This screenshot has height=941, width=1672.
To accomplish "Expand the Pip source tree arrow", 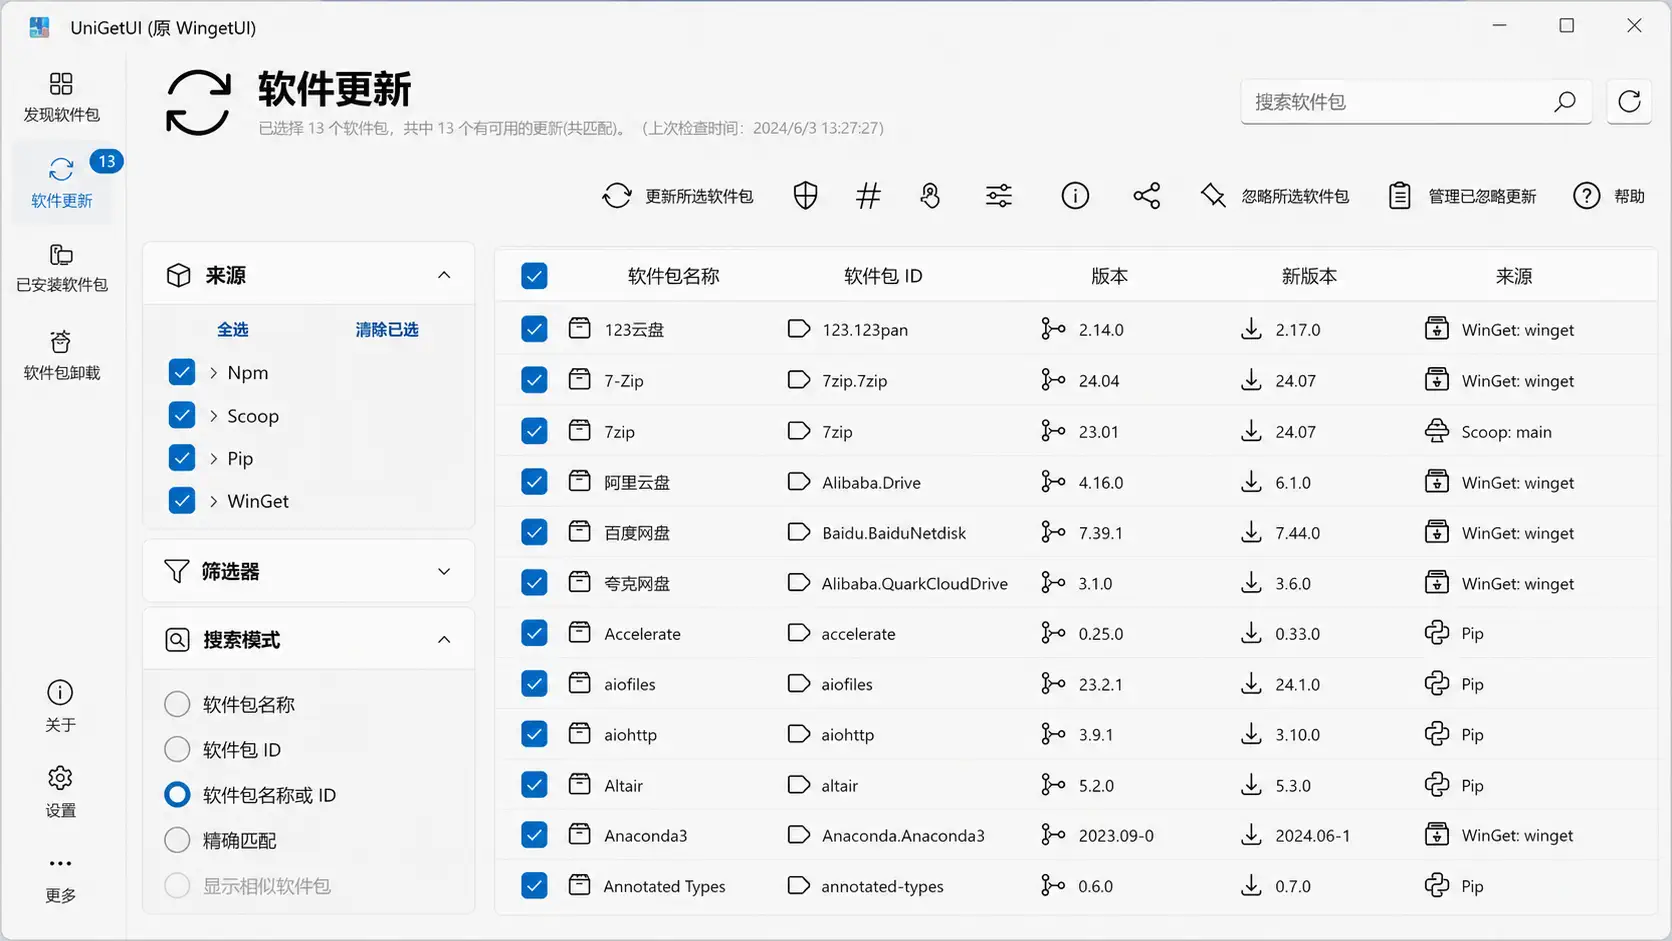I will click(x=214, y=458).
